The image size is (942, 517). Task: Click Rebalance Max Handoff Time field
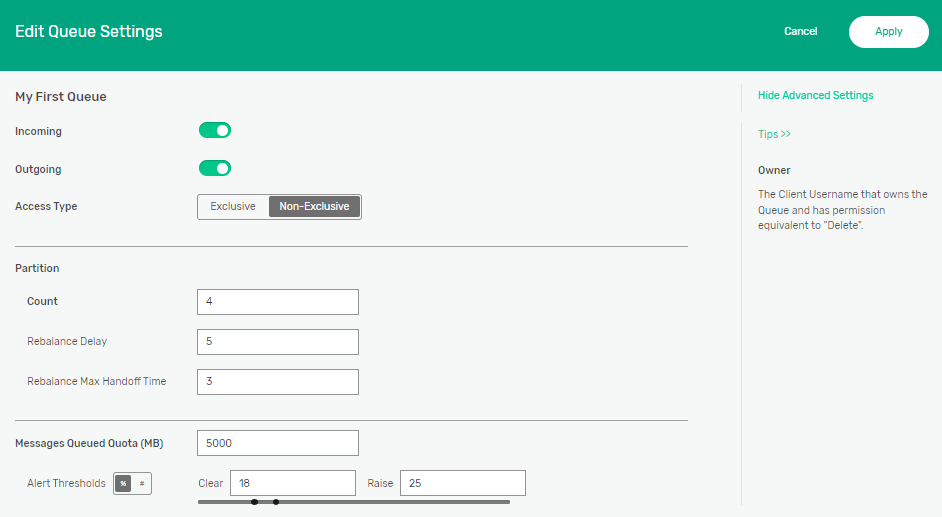coord(278,382)
